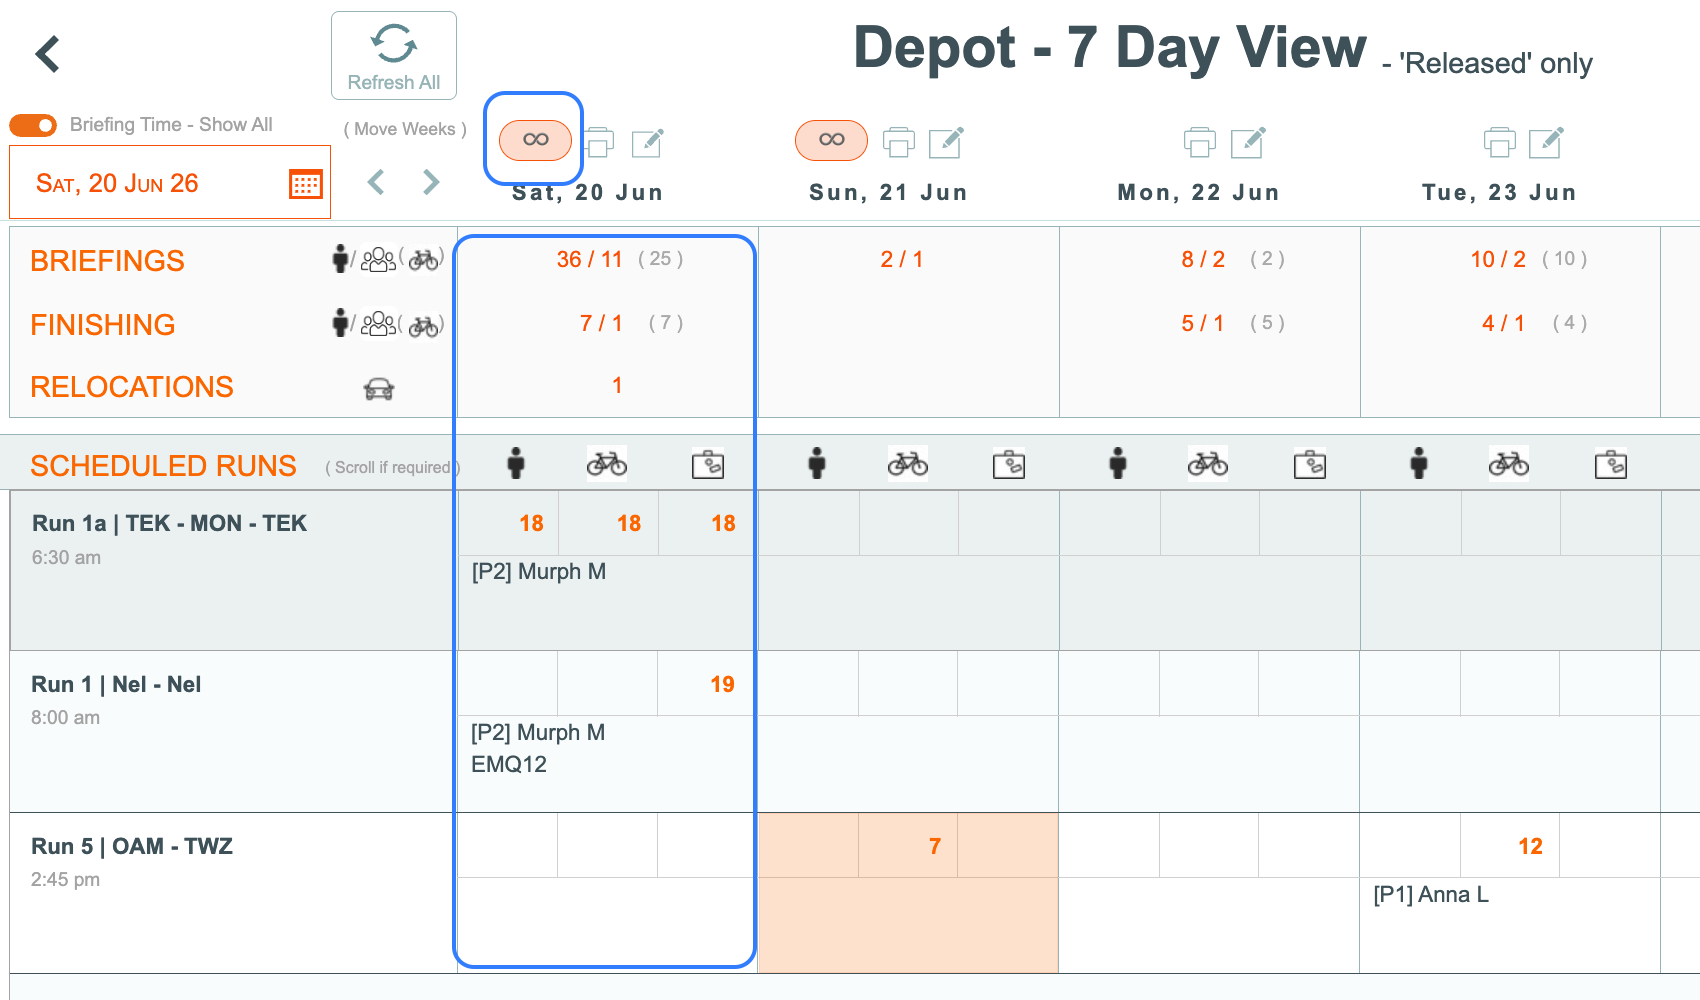Viewport: 1700px width, 1000px height.
Task: Click the Saturday lunch pack column icon
Action: (708, 464)
